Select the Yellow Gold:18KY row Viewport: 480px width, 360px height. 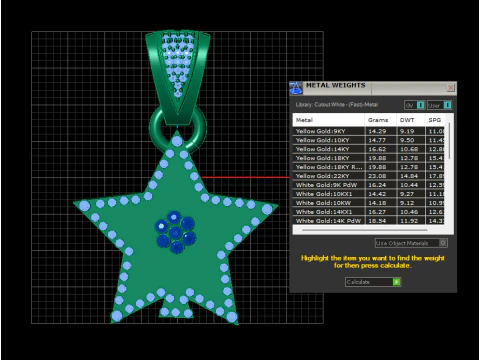[369, 158]
